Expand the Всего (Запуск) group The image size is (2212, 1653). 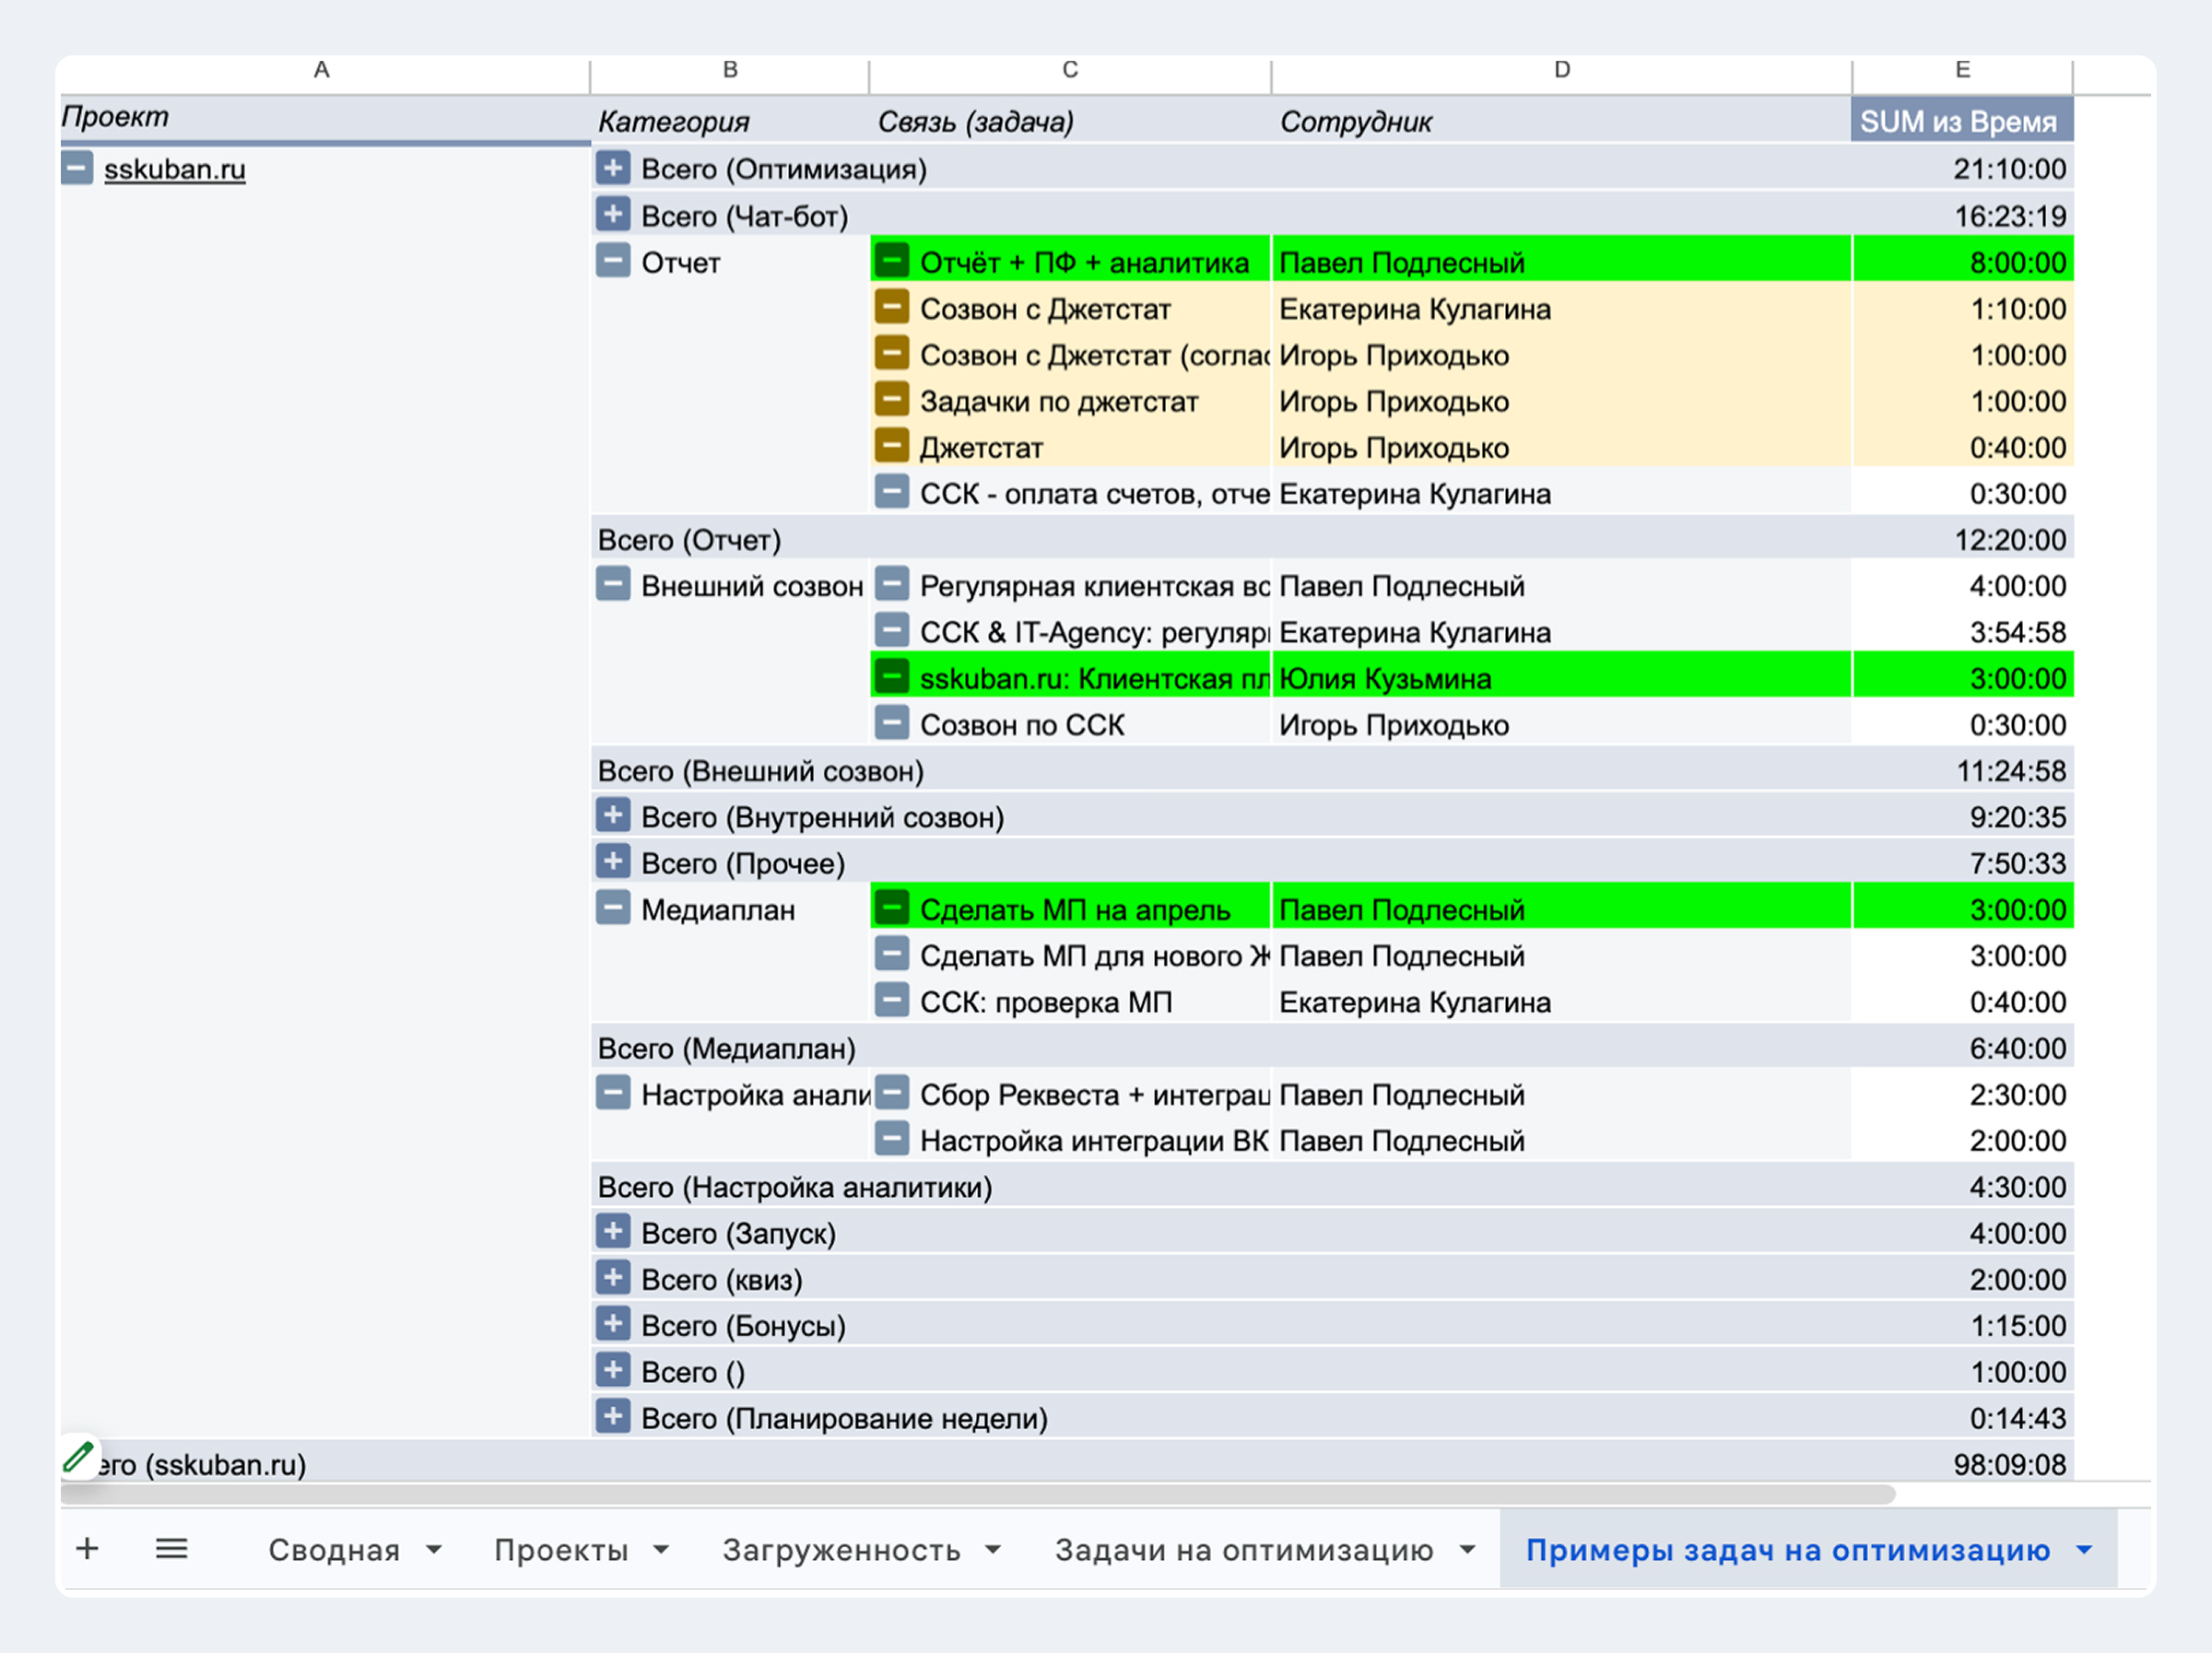click(x=613, y=1231)
